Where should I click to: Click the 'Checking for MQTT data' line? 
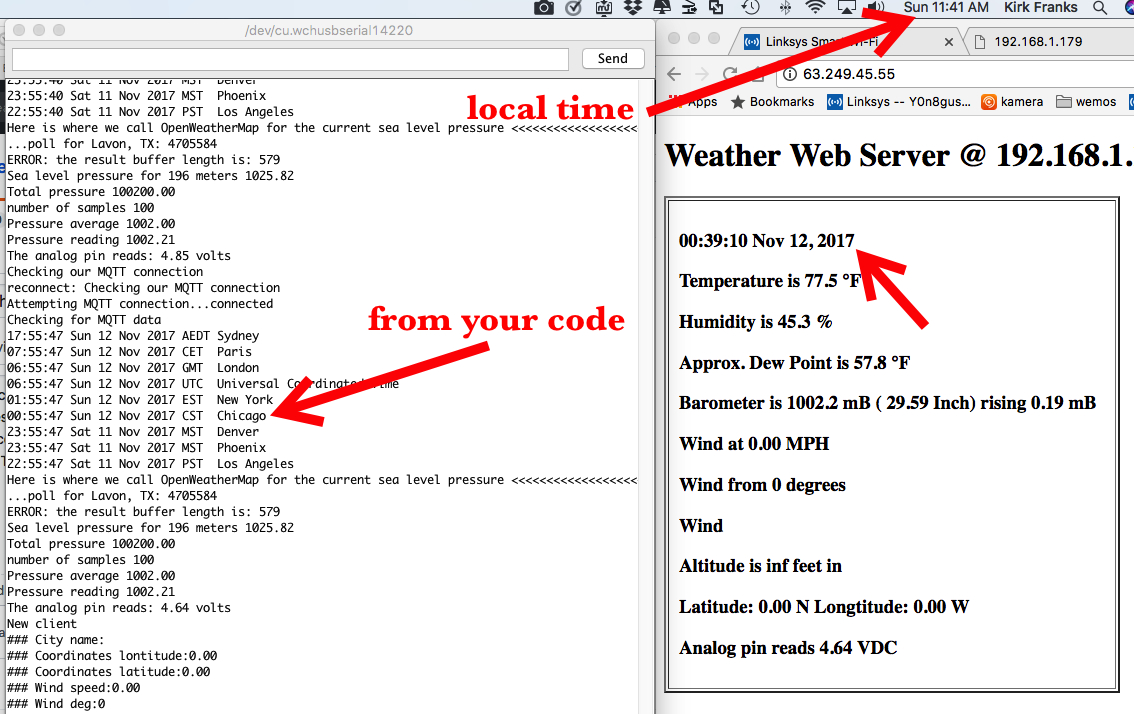(x=84, y=320)
